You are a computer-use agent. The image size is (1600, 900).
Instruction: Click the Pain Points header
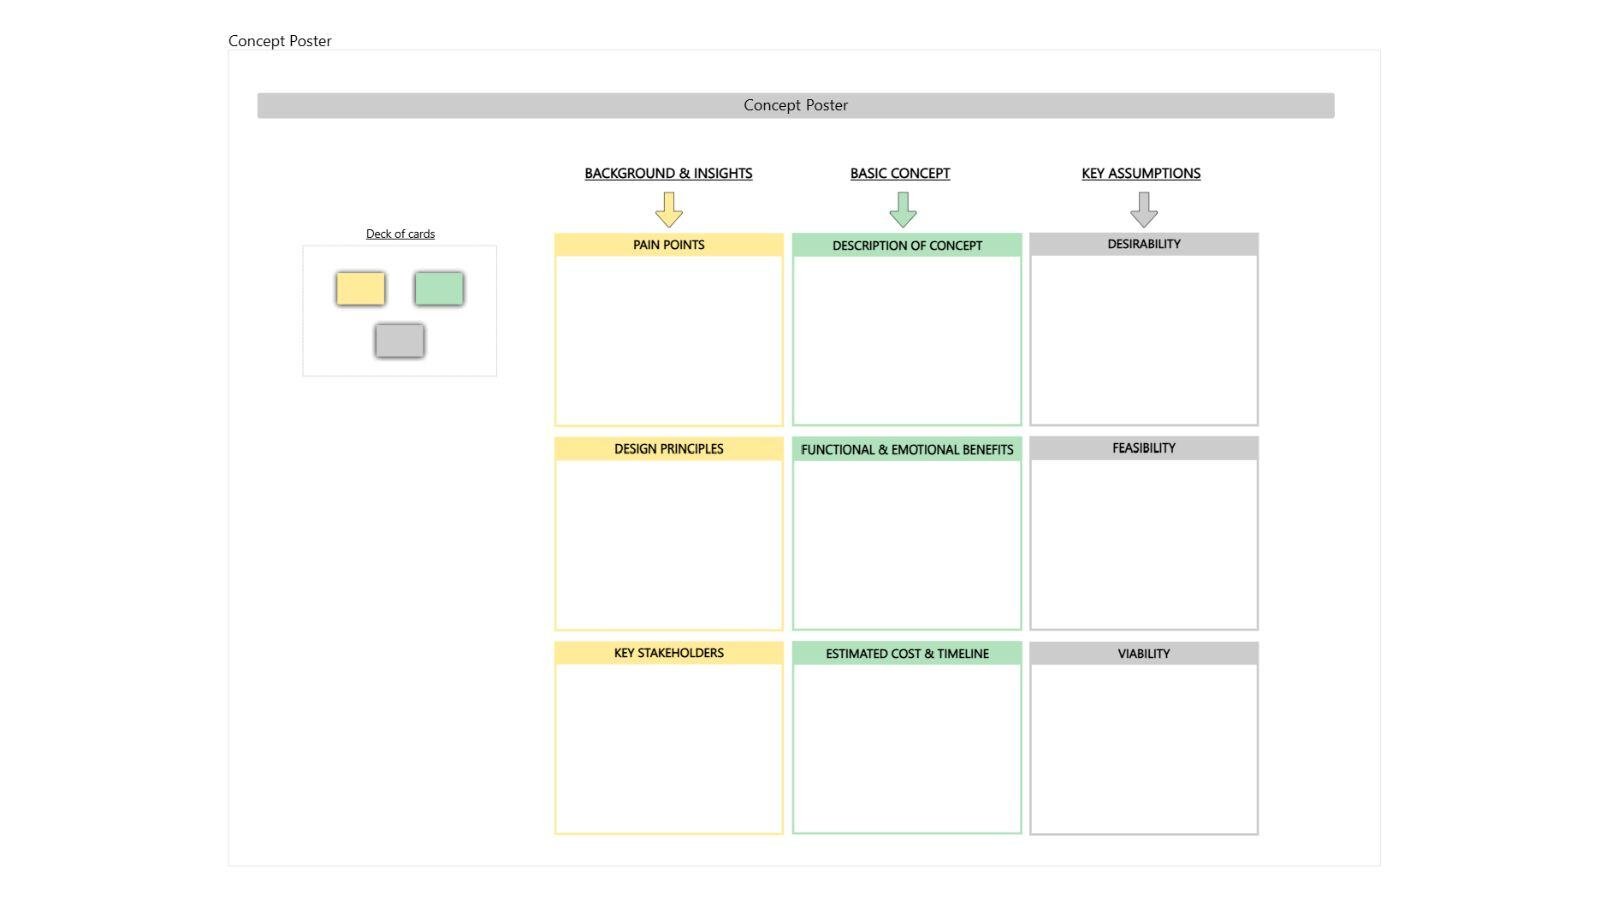click(x=669, y=245)
